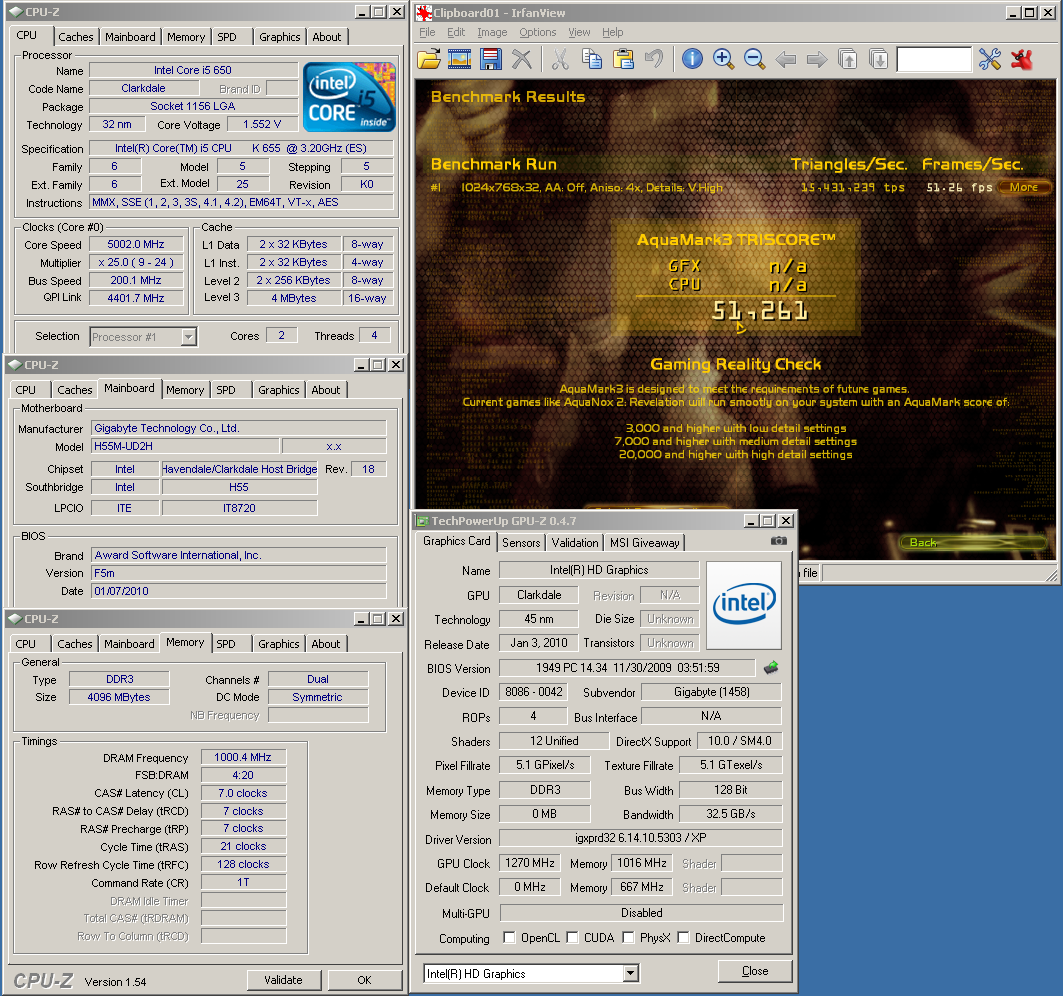1063x996 pixels.
Task: Toggle the PhysX checkbox in GPU-Z
Action: (x=628, y=938)
